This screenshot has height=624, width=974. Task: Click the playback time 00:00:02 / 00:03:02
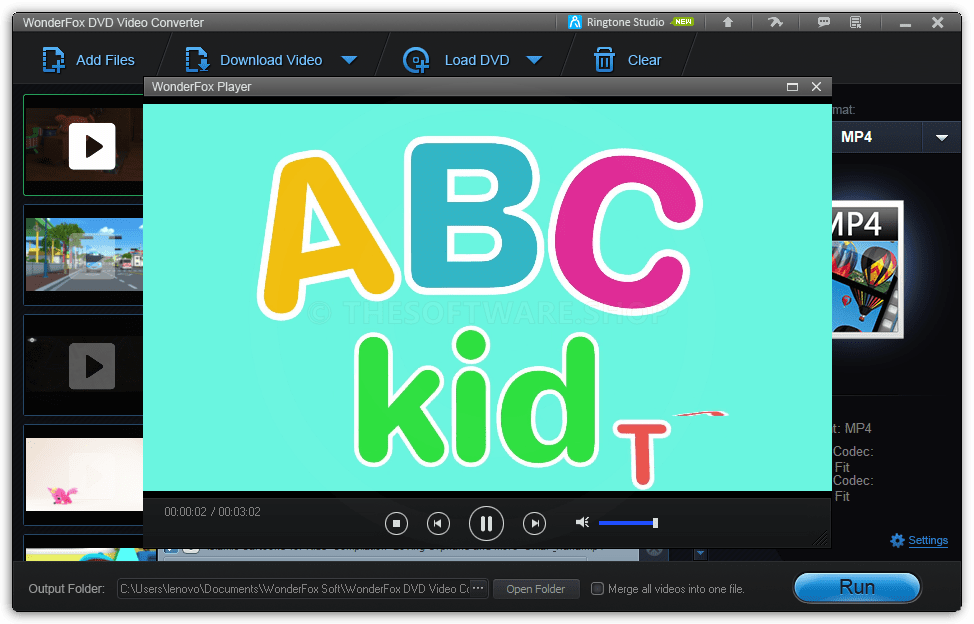(212, 512)
